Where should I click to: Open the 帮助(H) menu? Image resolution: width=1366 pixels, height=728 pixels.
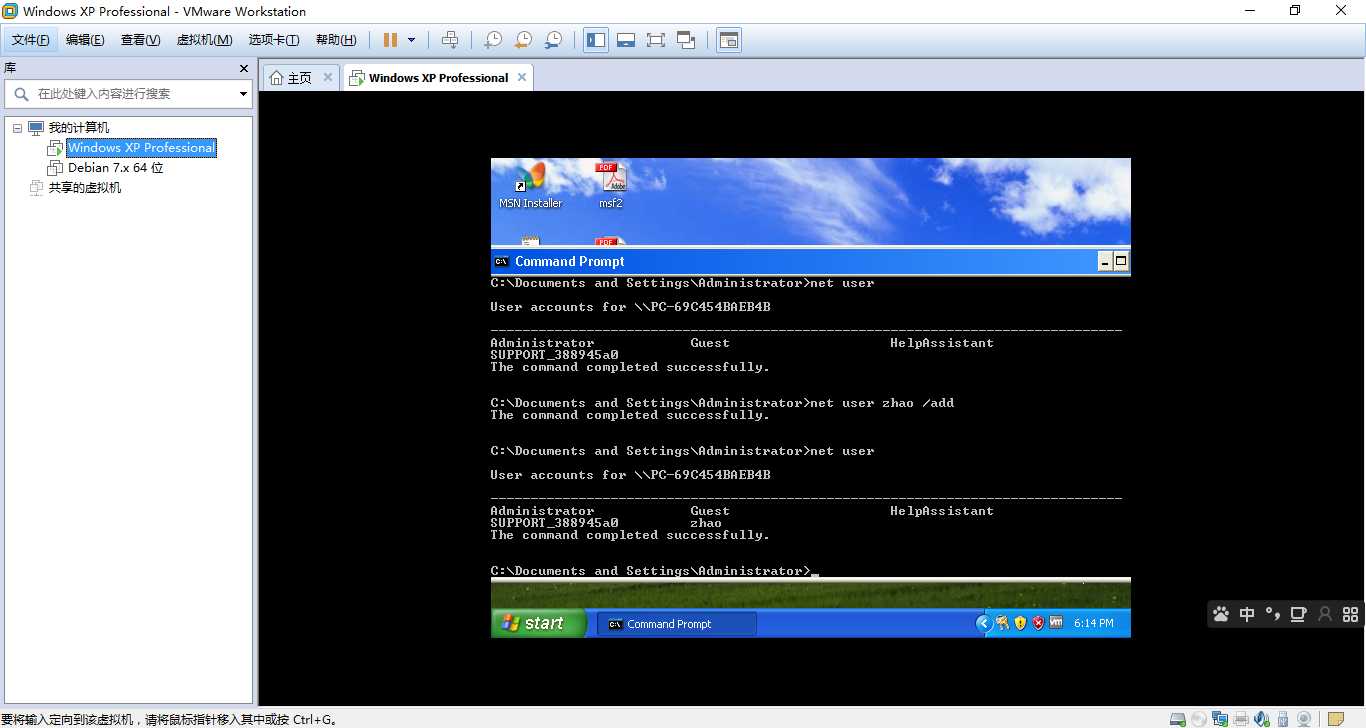[x=336, y=40]
